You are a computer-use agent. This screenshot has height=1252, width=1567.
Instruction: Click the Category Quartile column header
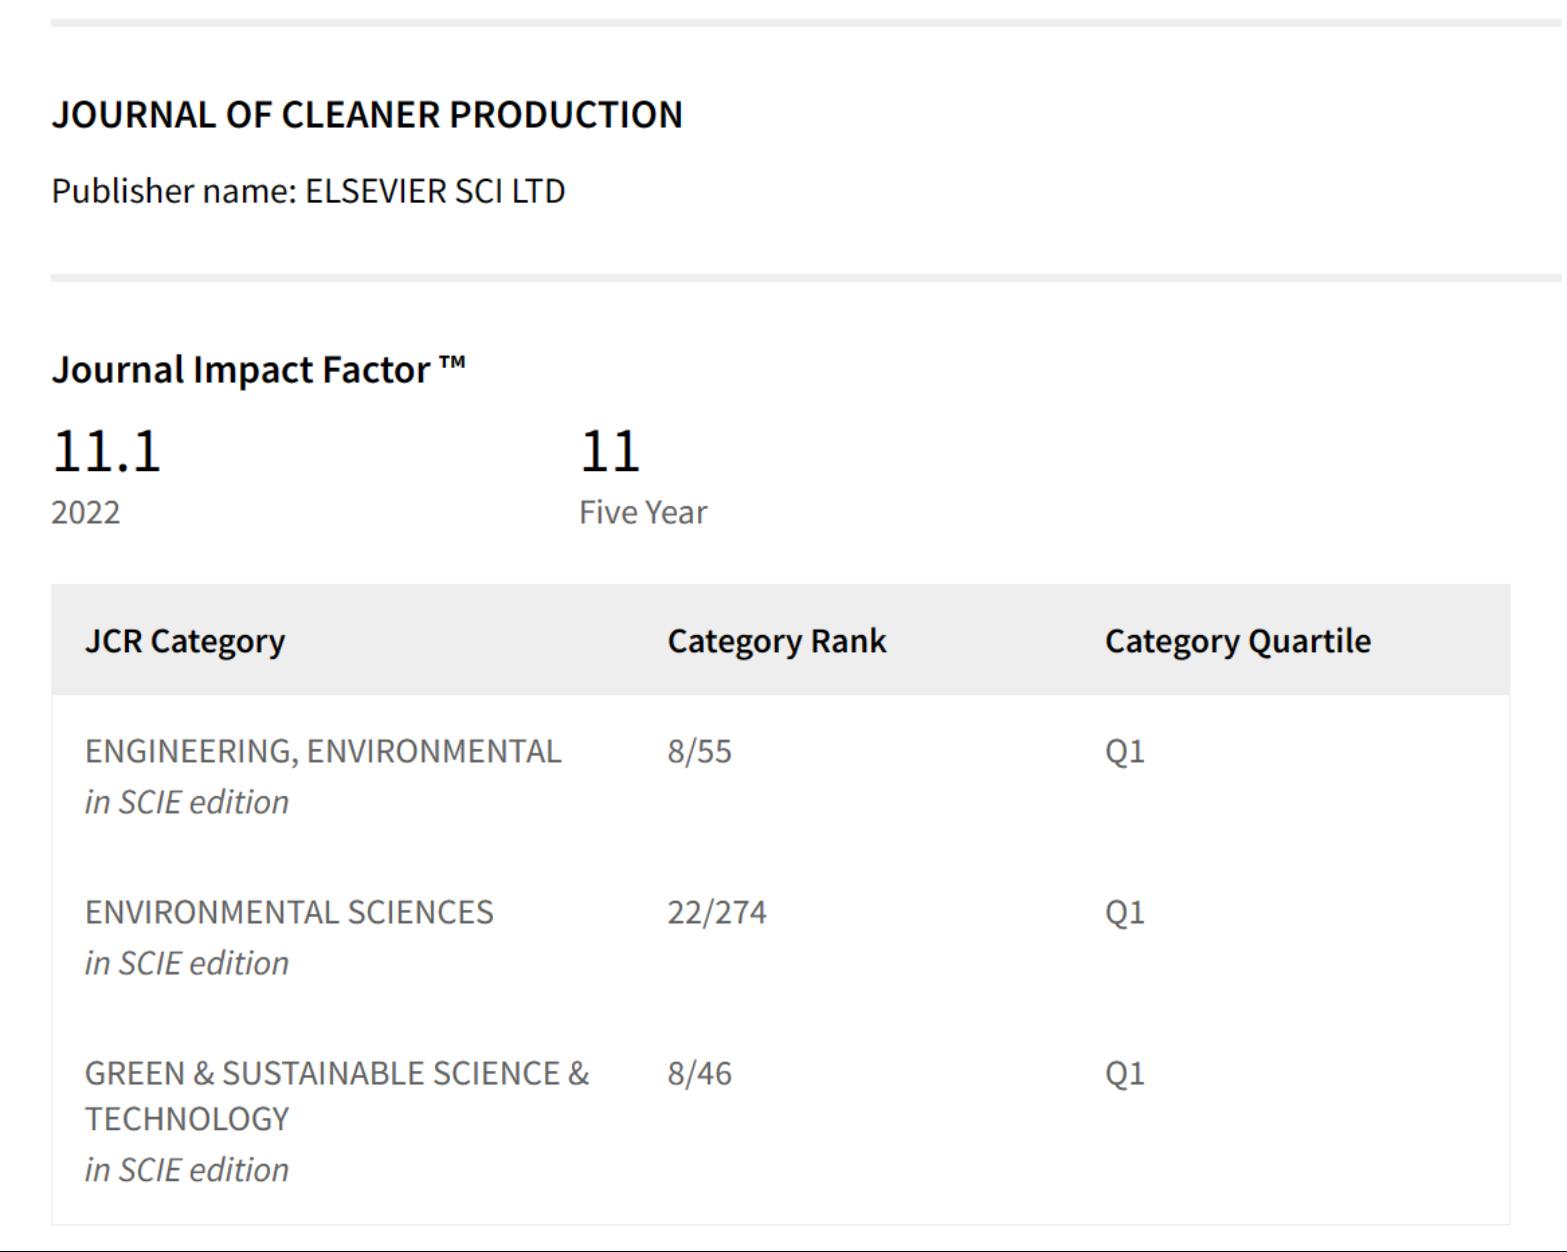click(x=1237, y=641)
